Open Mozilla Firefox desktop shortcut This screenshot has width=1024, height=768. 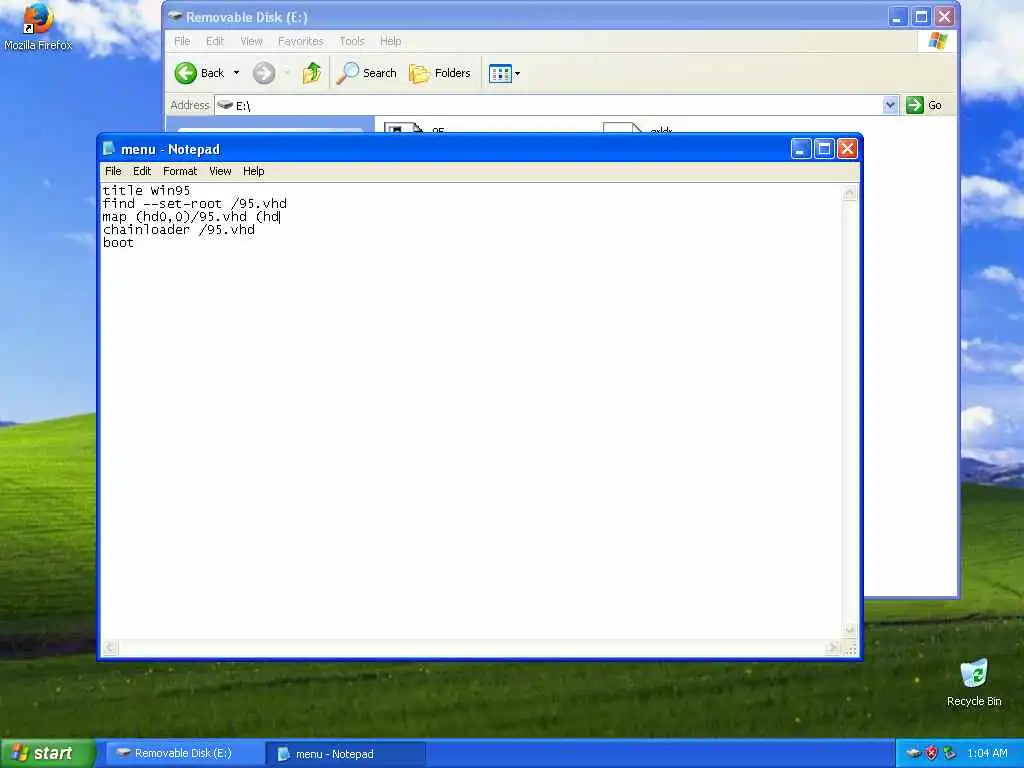click(x=38, y=26)
